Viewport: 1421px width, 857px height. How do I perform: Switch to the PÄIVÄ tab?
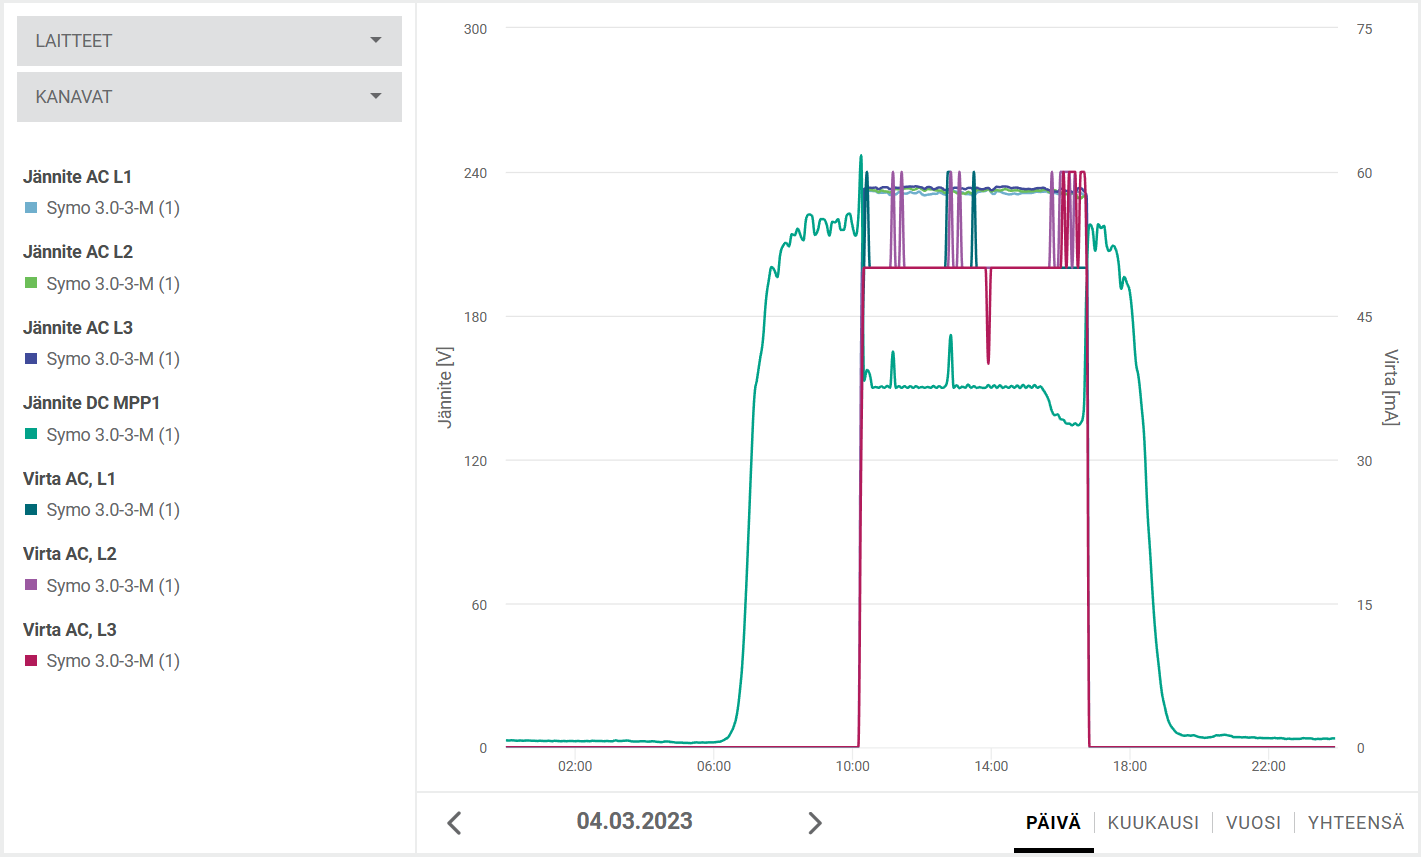coord(1053,823)
